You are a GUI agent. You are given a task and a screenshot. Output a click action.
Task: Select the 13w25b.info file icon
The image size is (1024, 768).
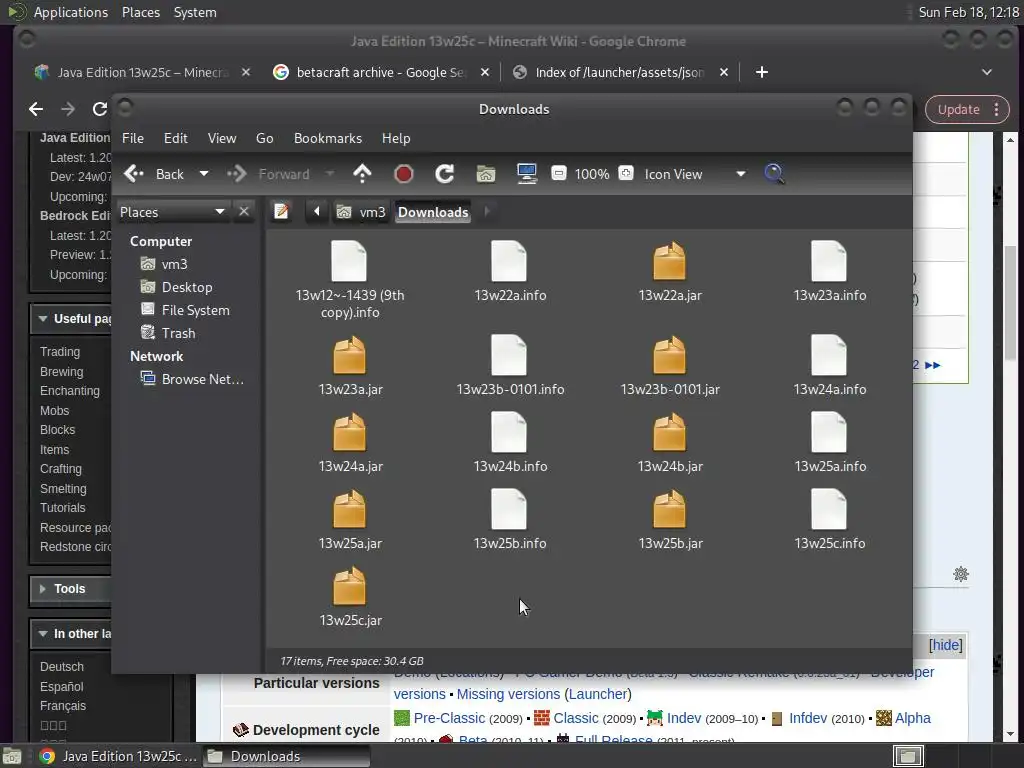coord(509,509)
